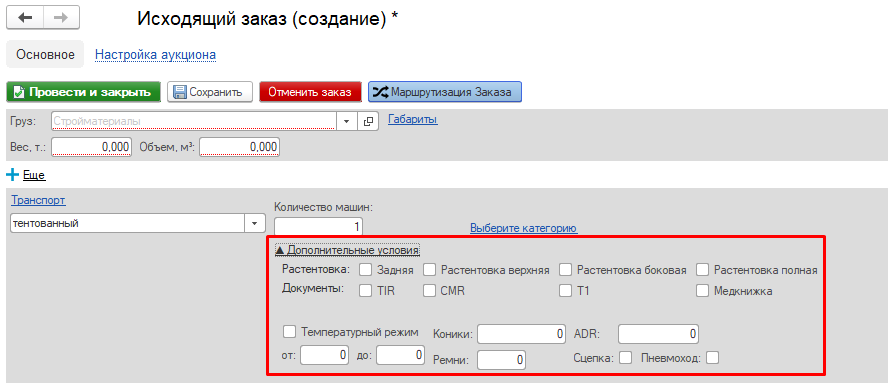Check the Задняя растентовка box
This screenshot has height=383, width=888.
pyautogui.click(x=366, y=270)
